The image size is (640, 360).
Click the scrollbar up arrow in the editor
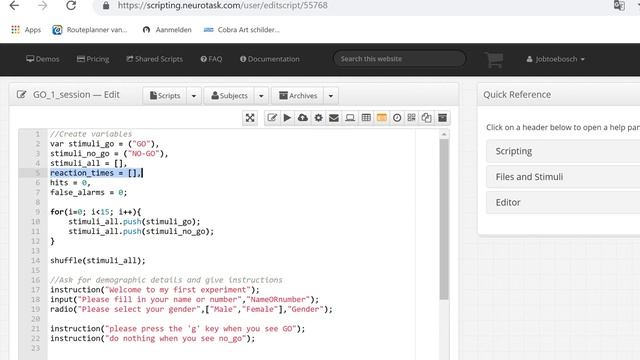(x=444, y=134)
